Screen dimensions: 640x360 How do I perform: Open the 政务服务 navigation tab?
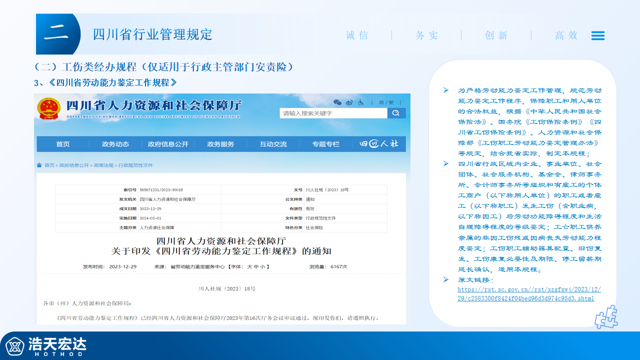220,144
